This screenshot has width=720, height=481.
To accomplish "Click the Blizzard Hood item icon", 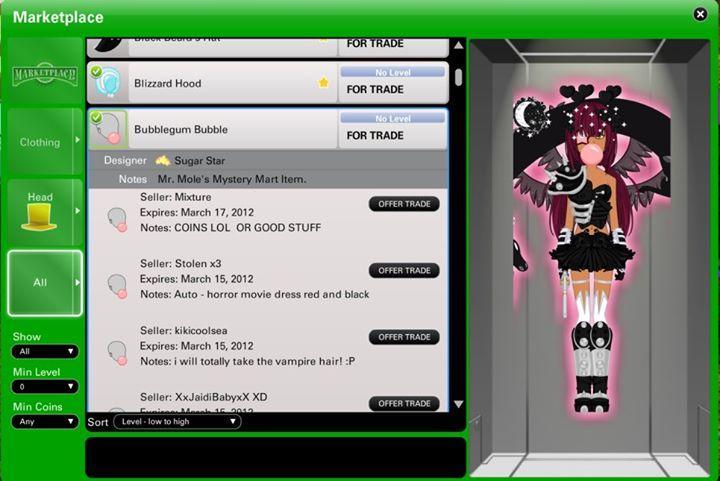I will (108, 83).
